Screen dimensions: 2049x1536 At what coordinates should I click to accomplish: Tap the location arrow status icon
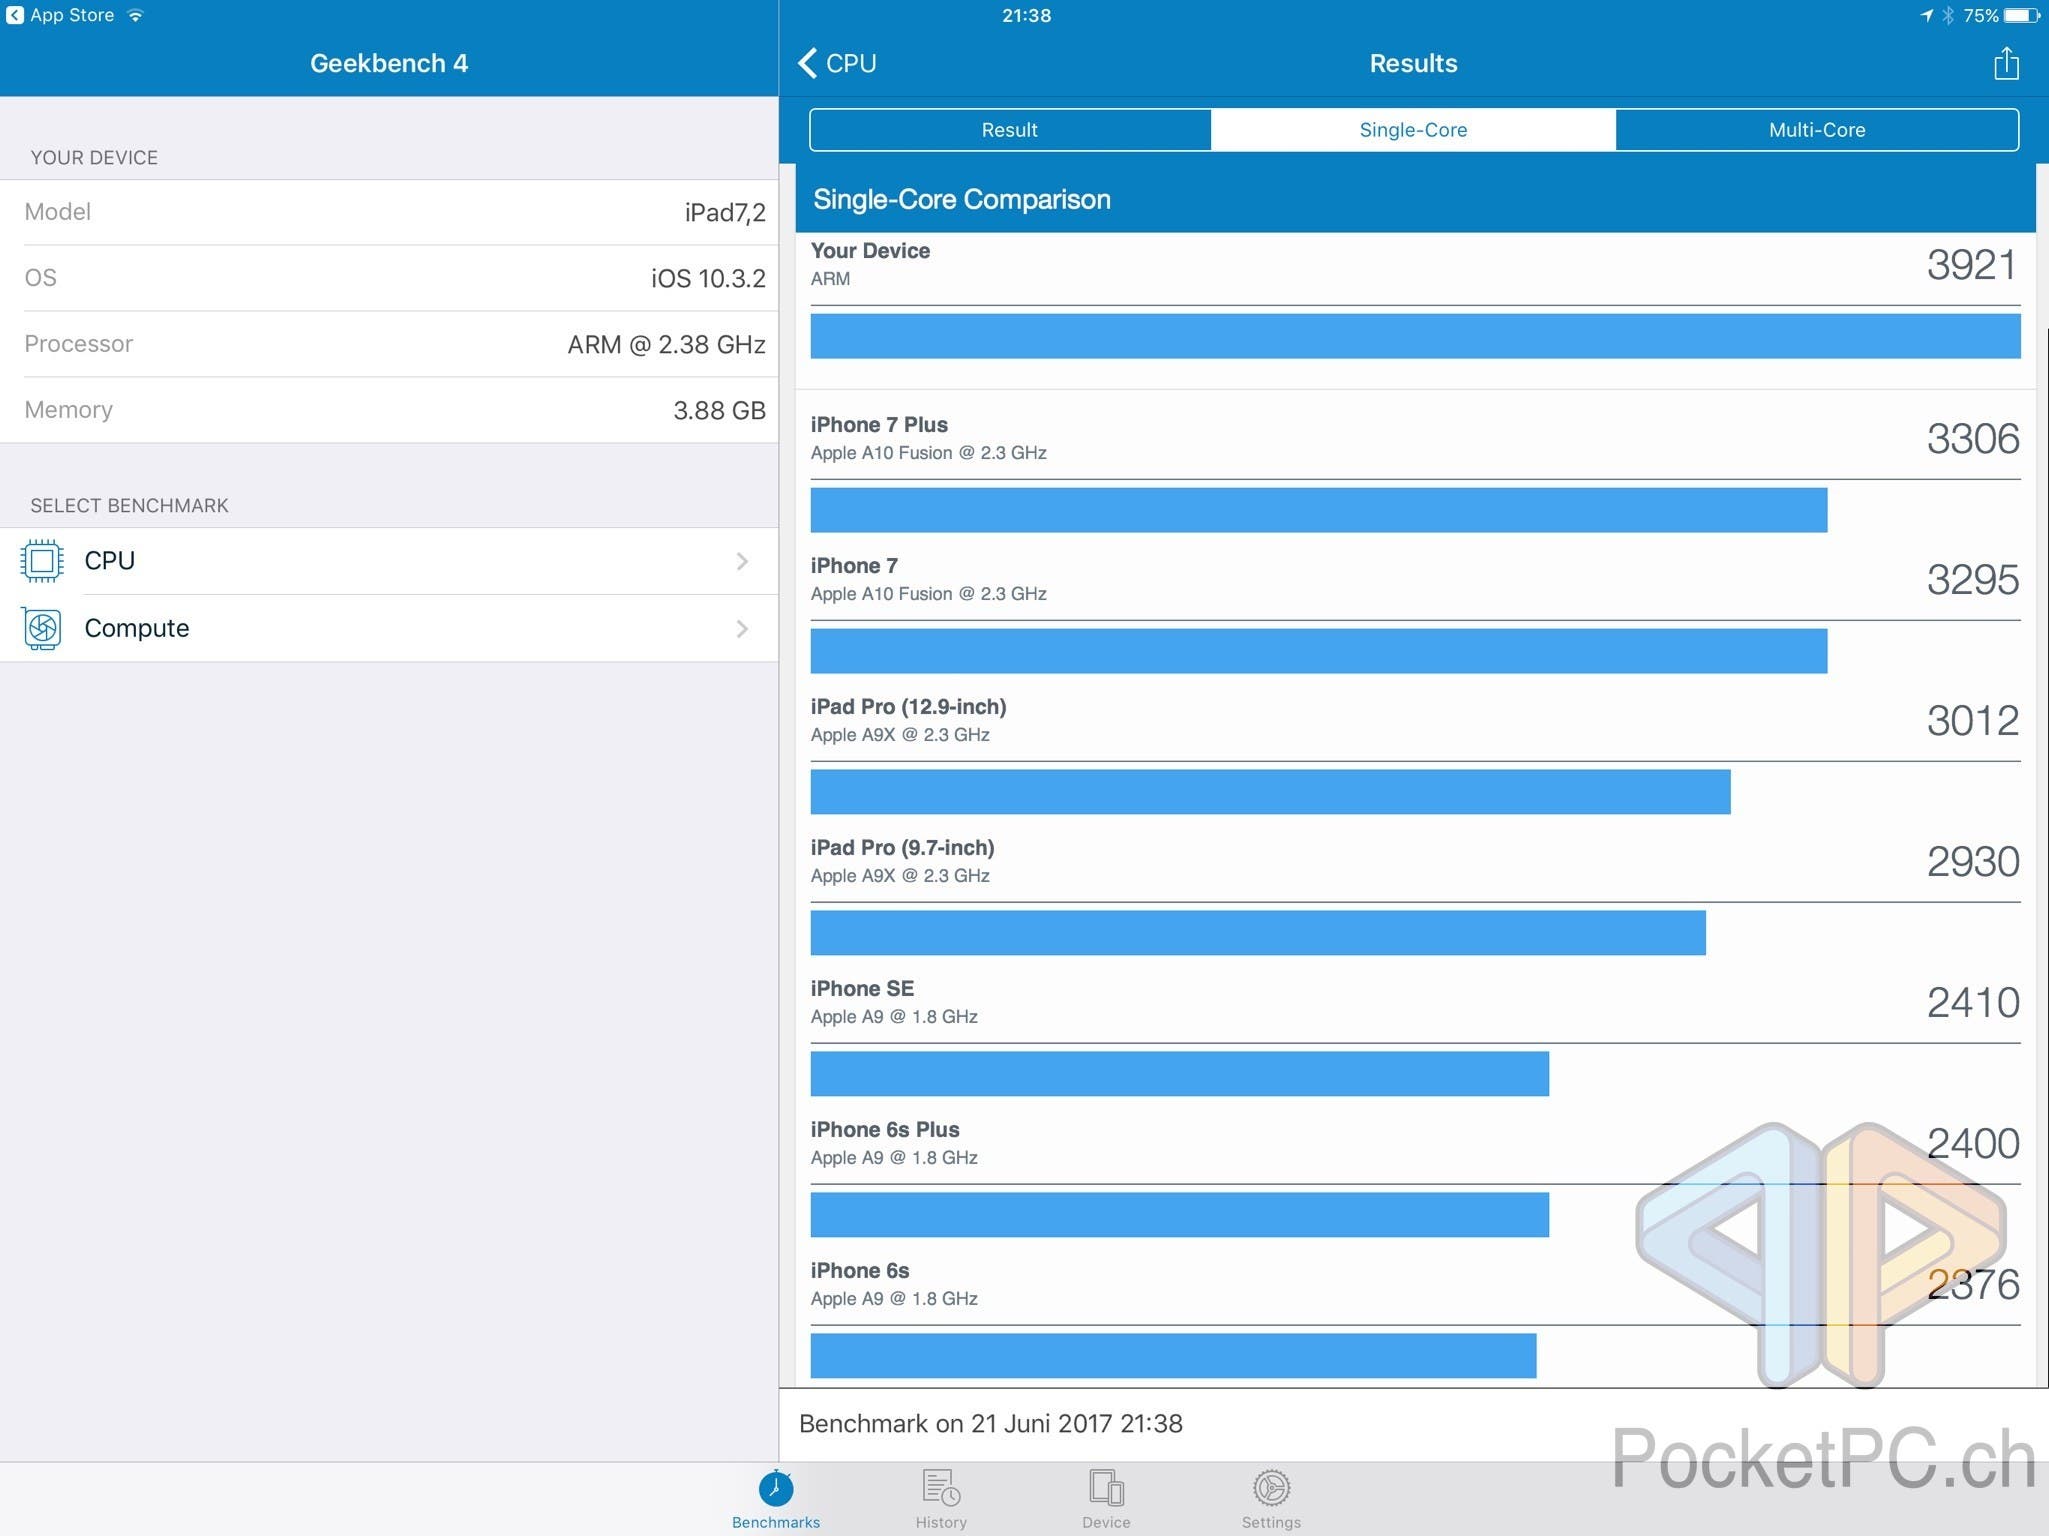(x=1927, y=15)
